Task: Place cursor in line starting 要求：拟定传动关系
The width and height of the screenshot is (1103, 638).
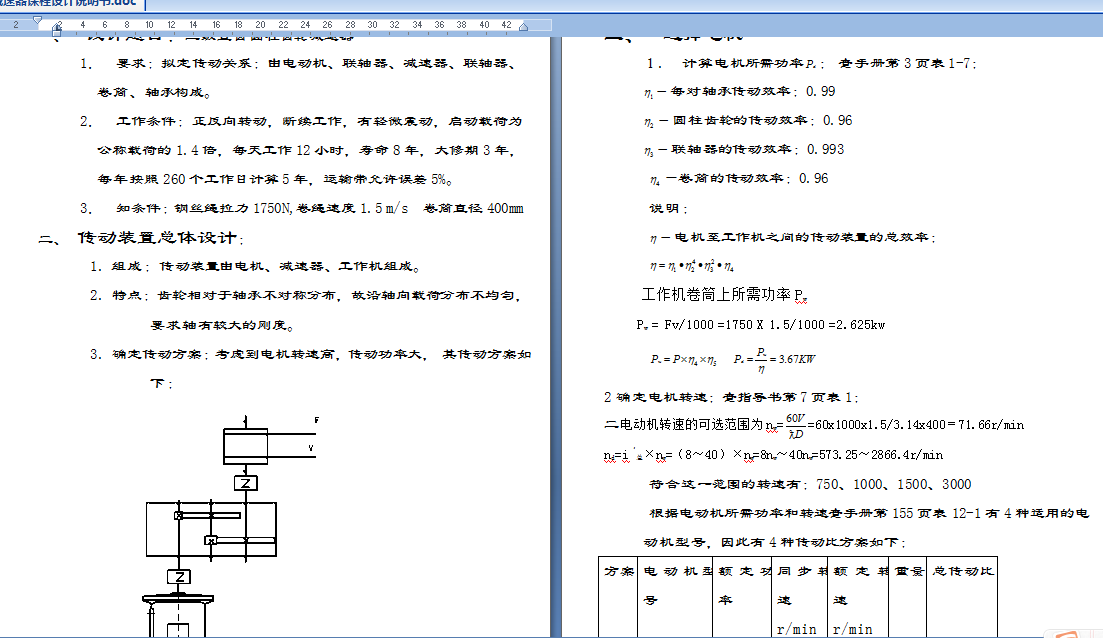Action: click(299, 63)
